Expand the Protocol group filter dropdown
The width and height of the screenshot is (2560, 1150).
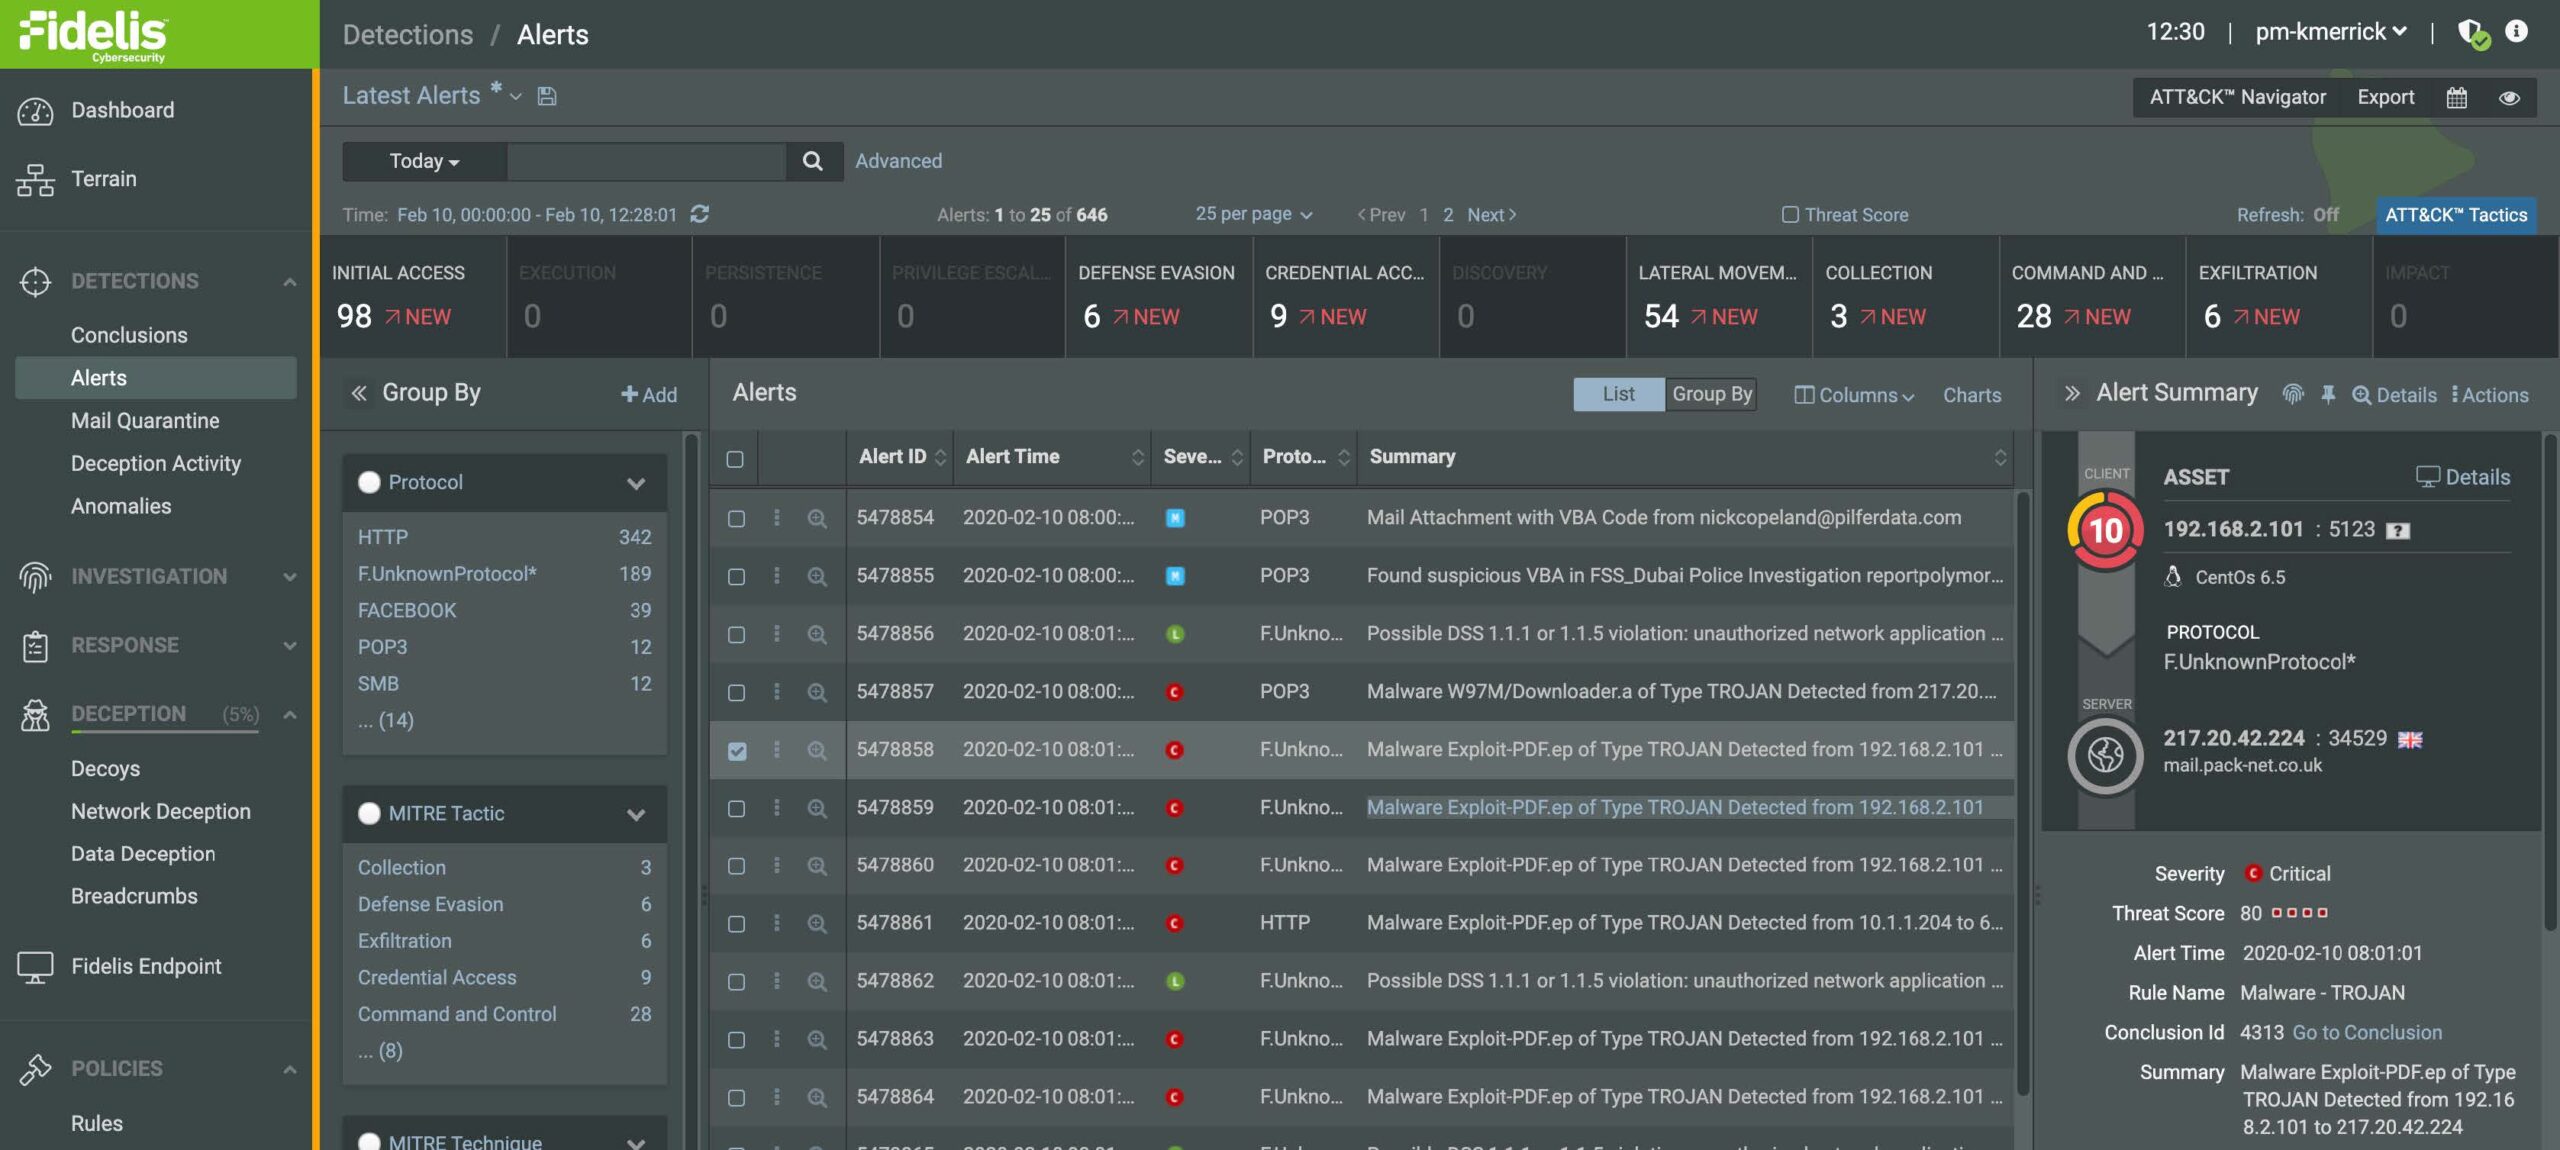pyautogui.click(x=637, y=484)
